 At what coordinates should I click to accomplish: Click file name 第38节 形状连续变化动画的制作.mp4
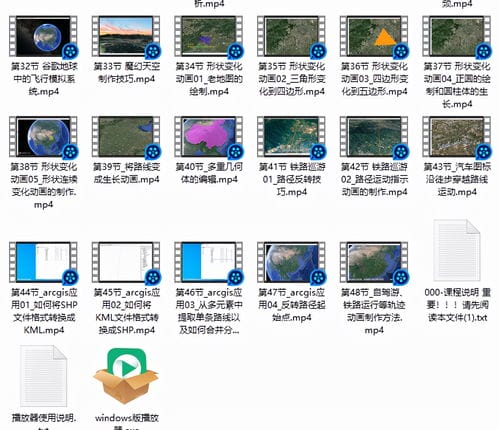(43, 186)
